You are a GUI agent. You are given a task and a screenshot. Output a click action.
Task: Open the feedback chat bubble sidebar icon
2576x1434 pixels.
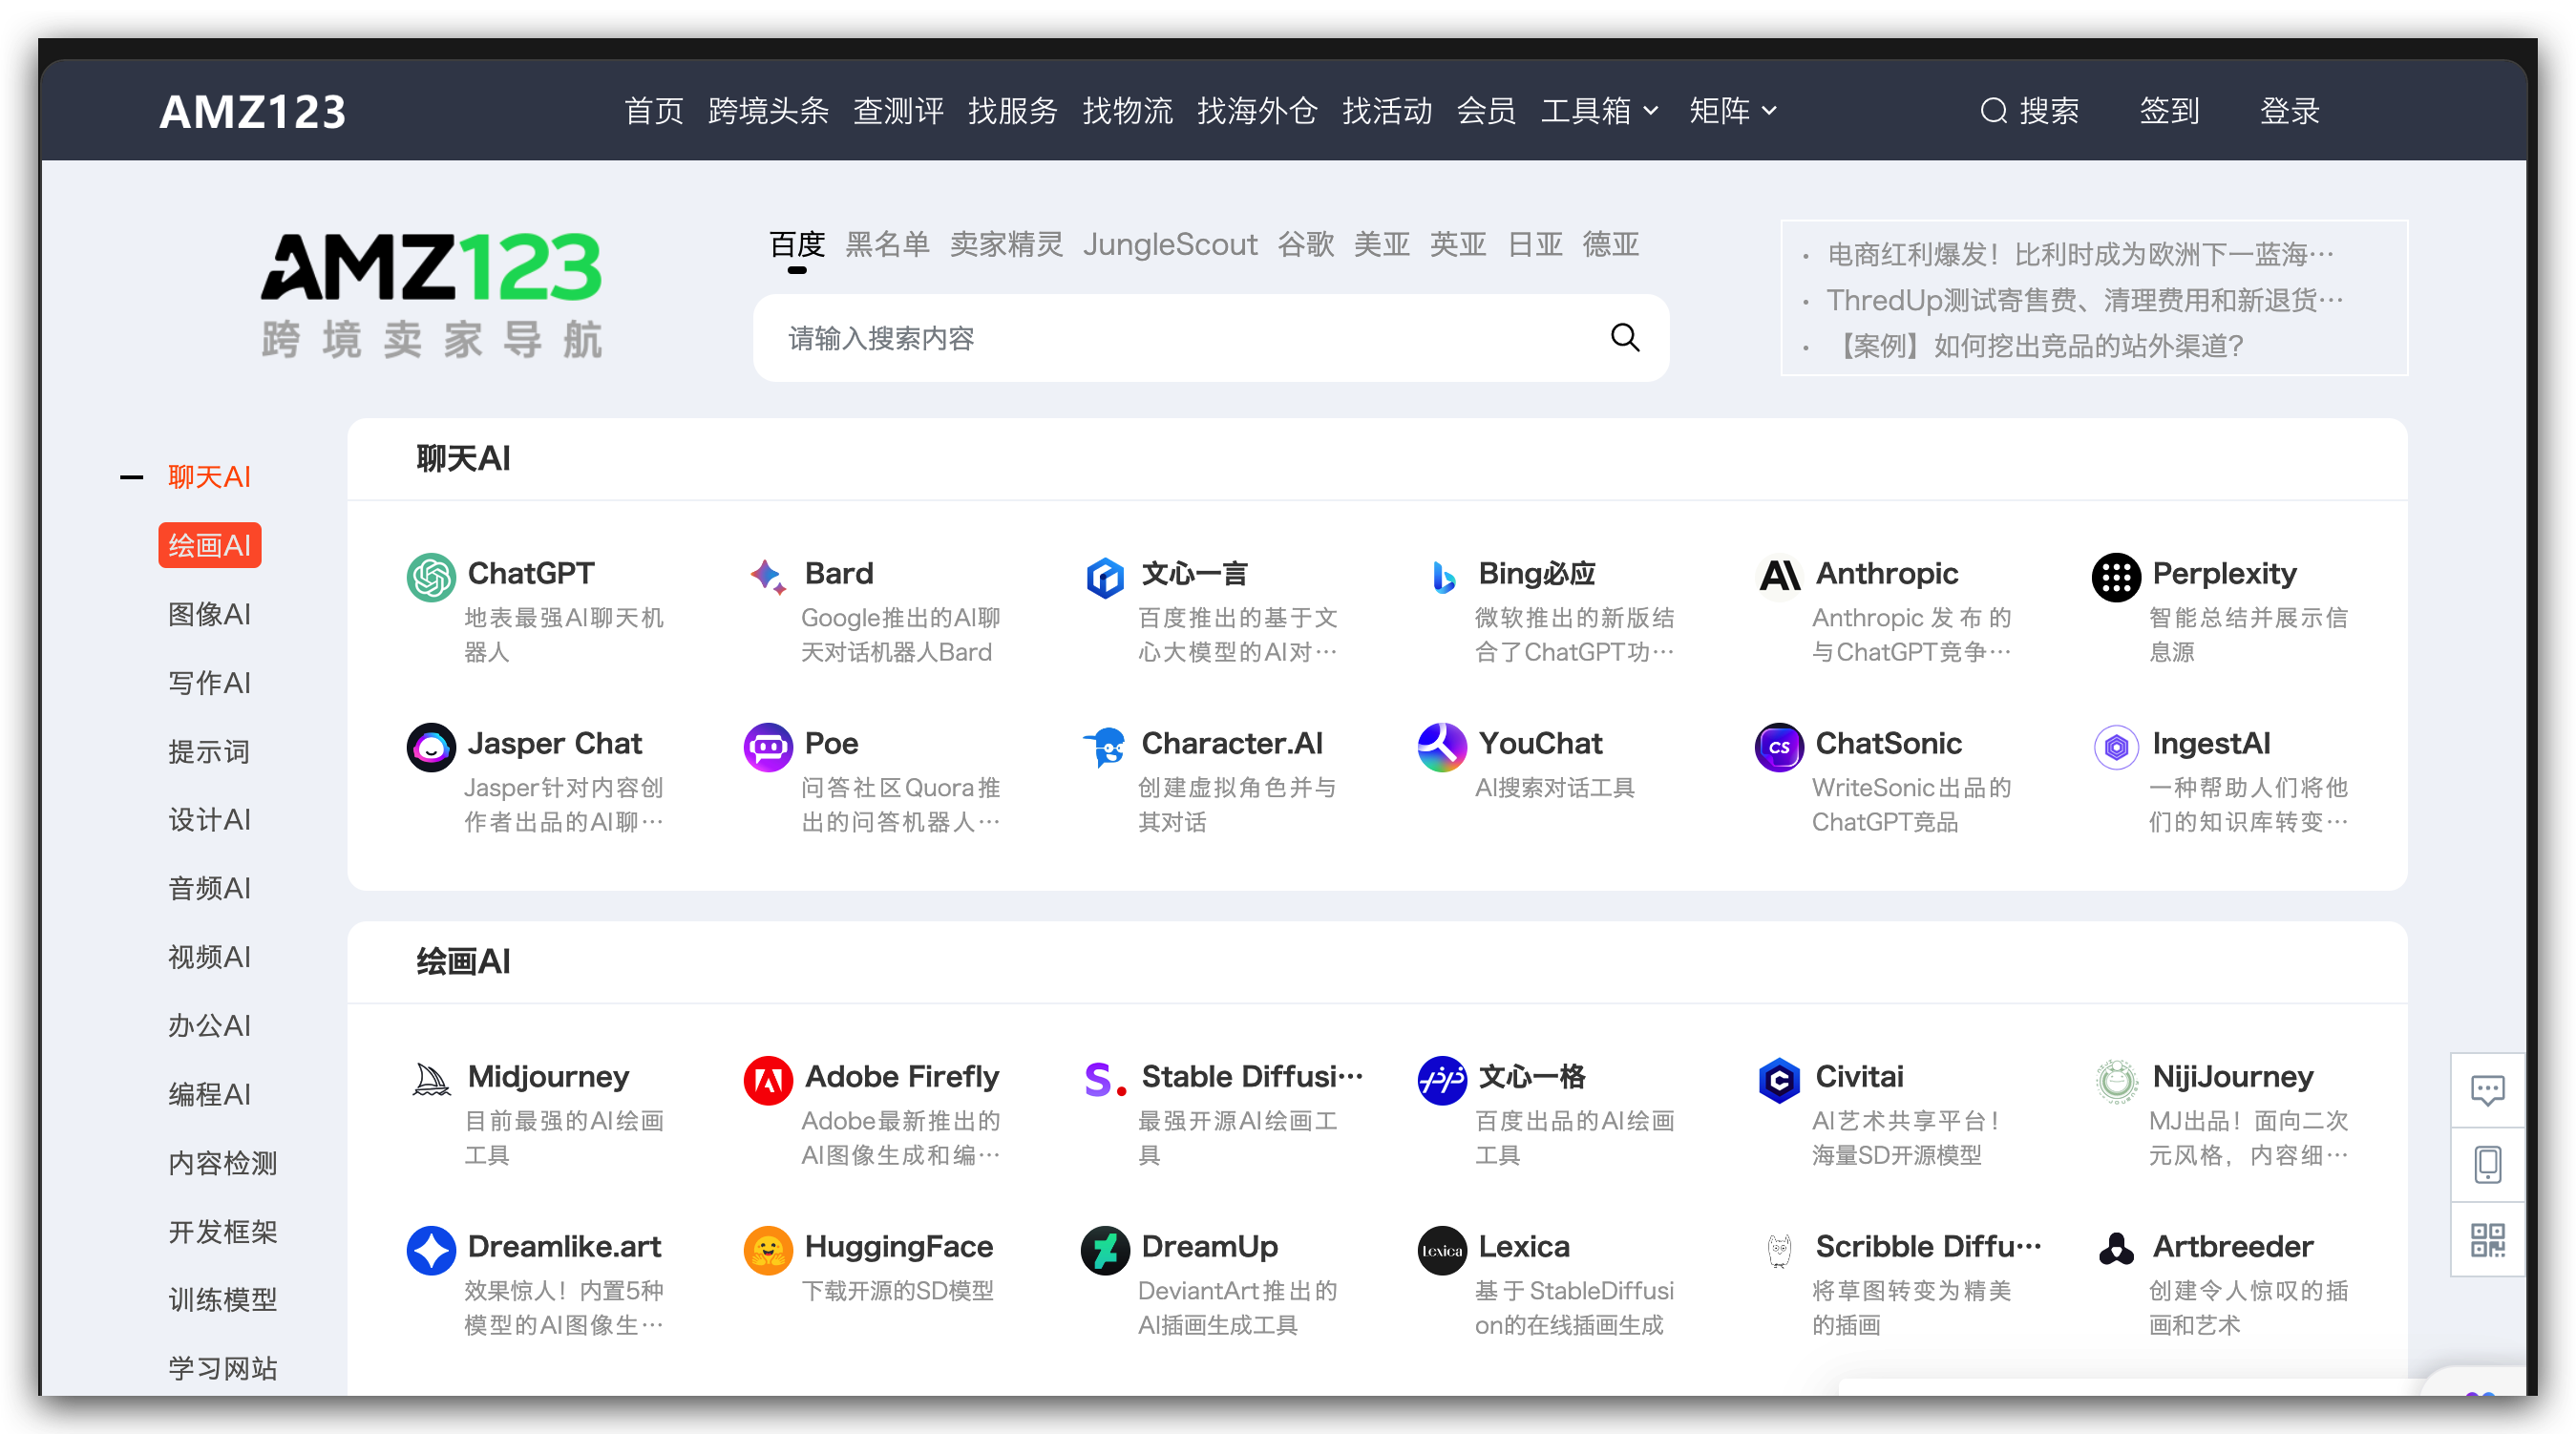pyautogui.click(x=2487, y=1089)
